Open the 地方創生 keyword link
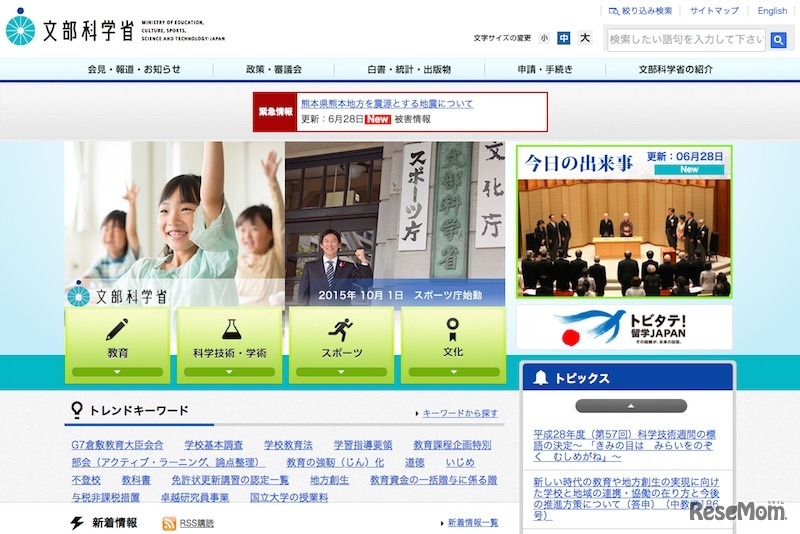This screenshot has height=534, width=800. click(x=330, y=480)
